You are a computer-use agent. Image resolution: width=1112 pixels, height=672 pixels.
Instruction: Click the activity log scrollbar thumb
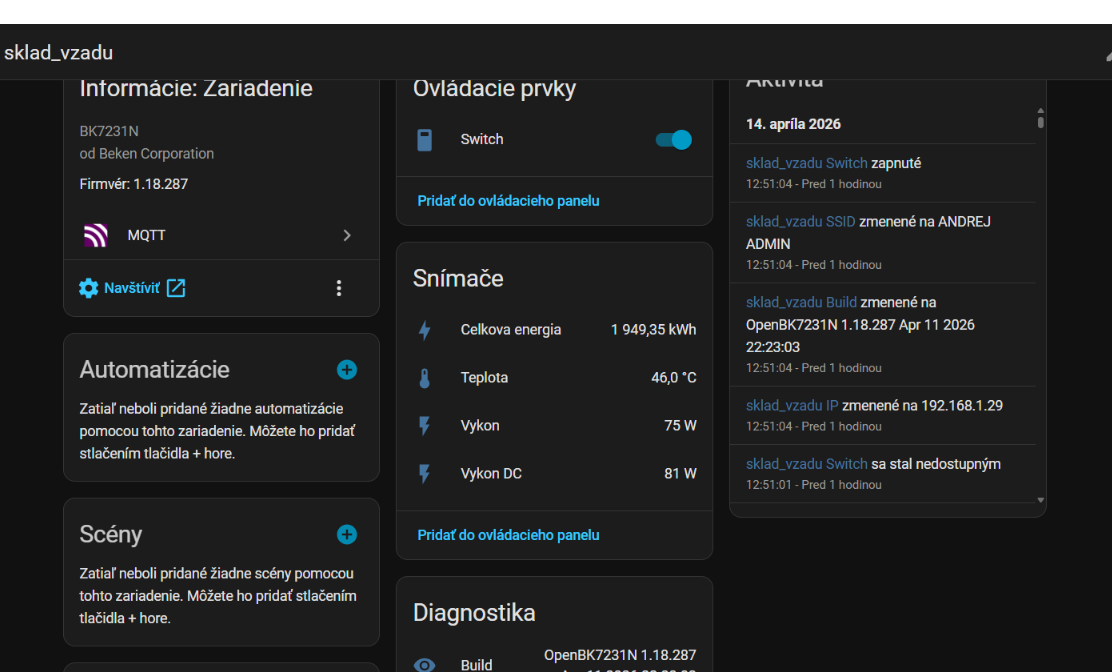coord(1040,122)
